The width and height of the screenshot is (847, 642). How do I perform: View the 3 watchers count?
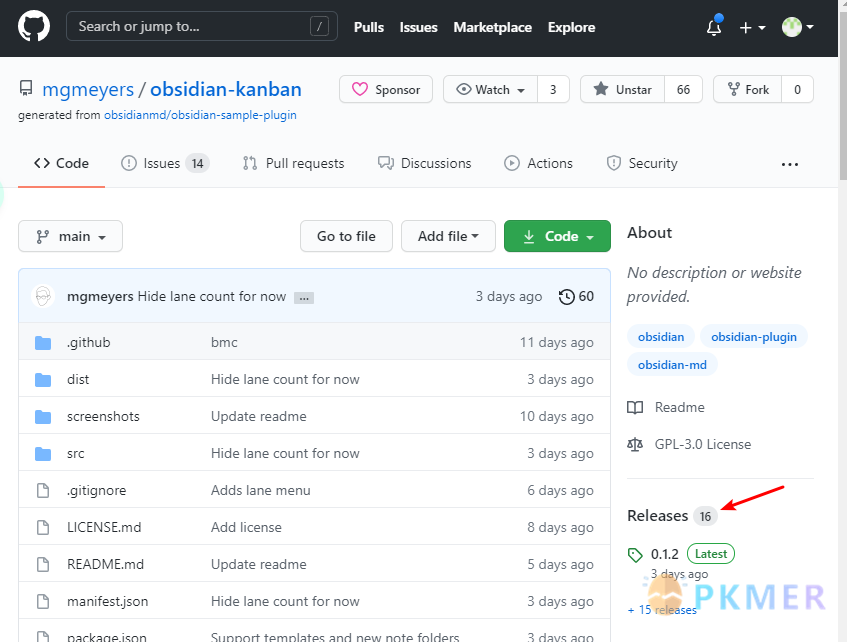coord(553,89)
